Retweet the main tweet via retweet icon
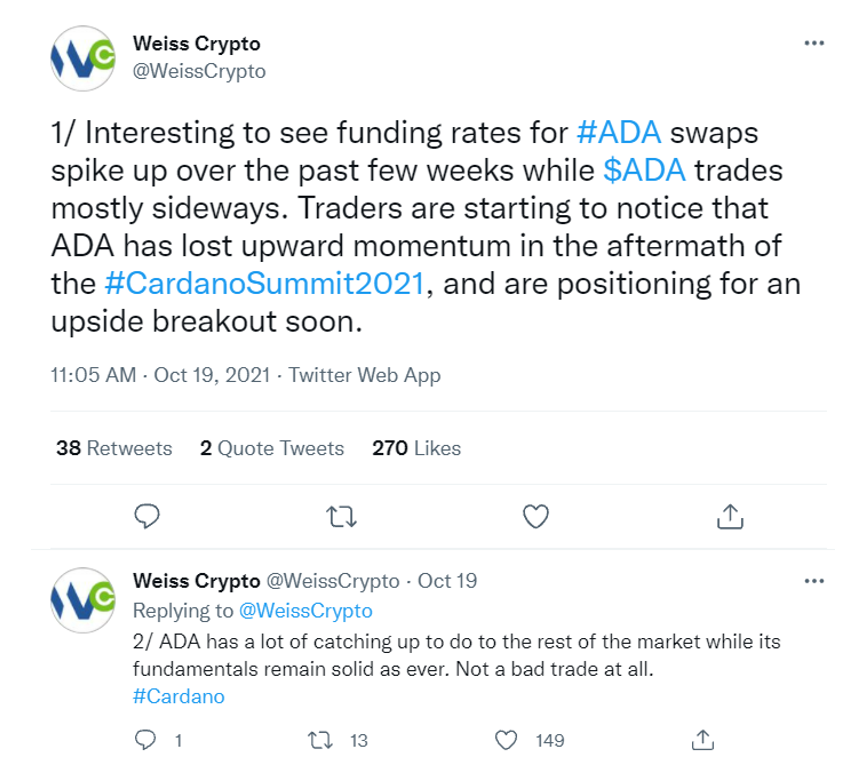Viewport: 857px width, 759px height. (x=341, y=516)
